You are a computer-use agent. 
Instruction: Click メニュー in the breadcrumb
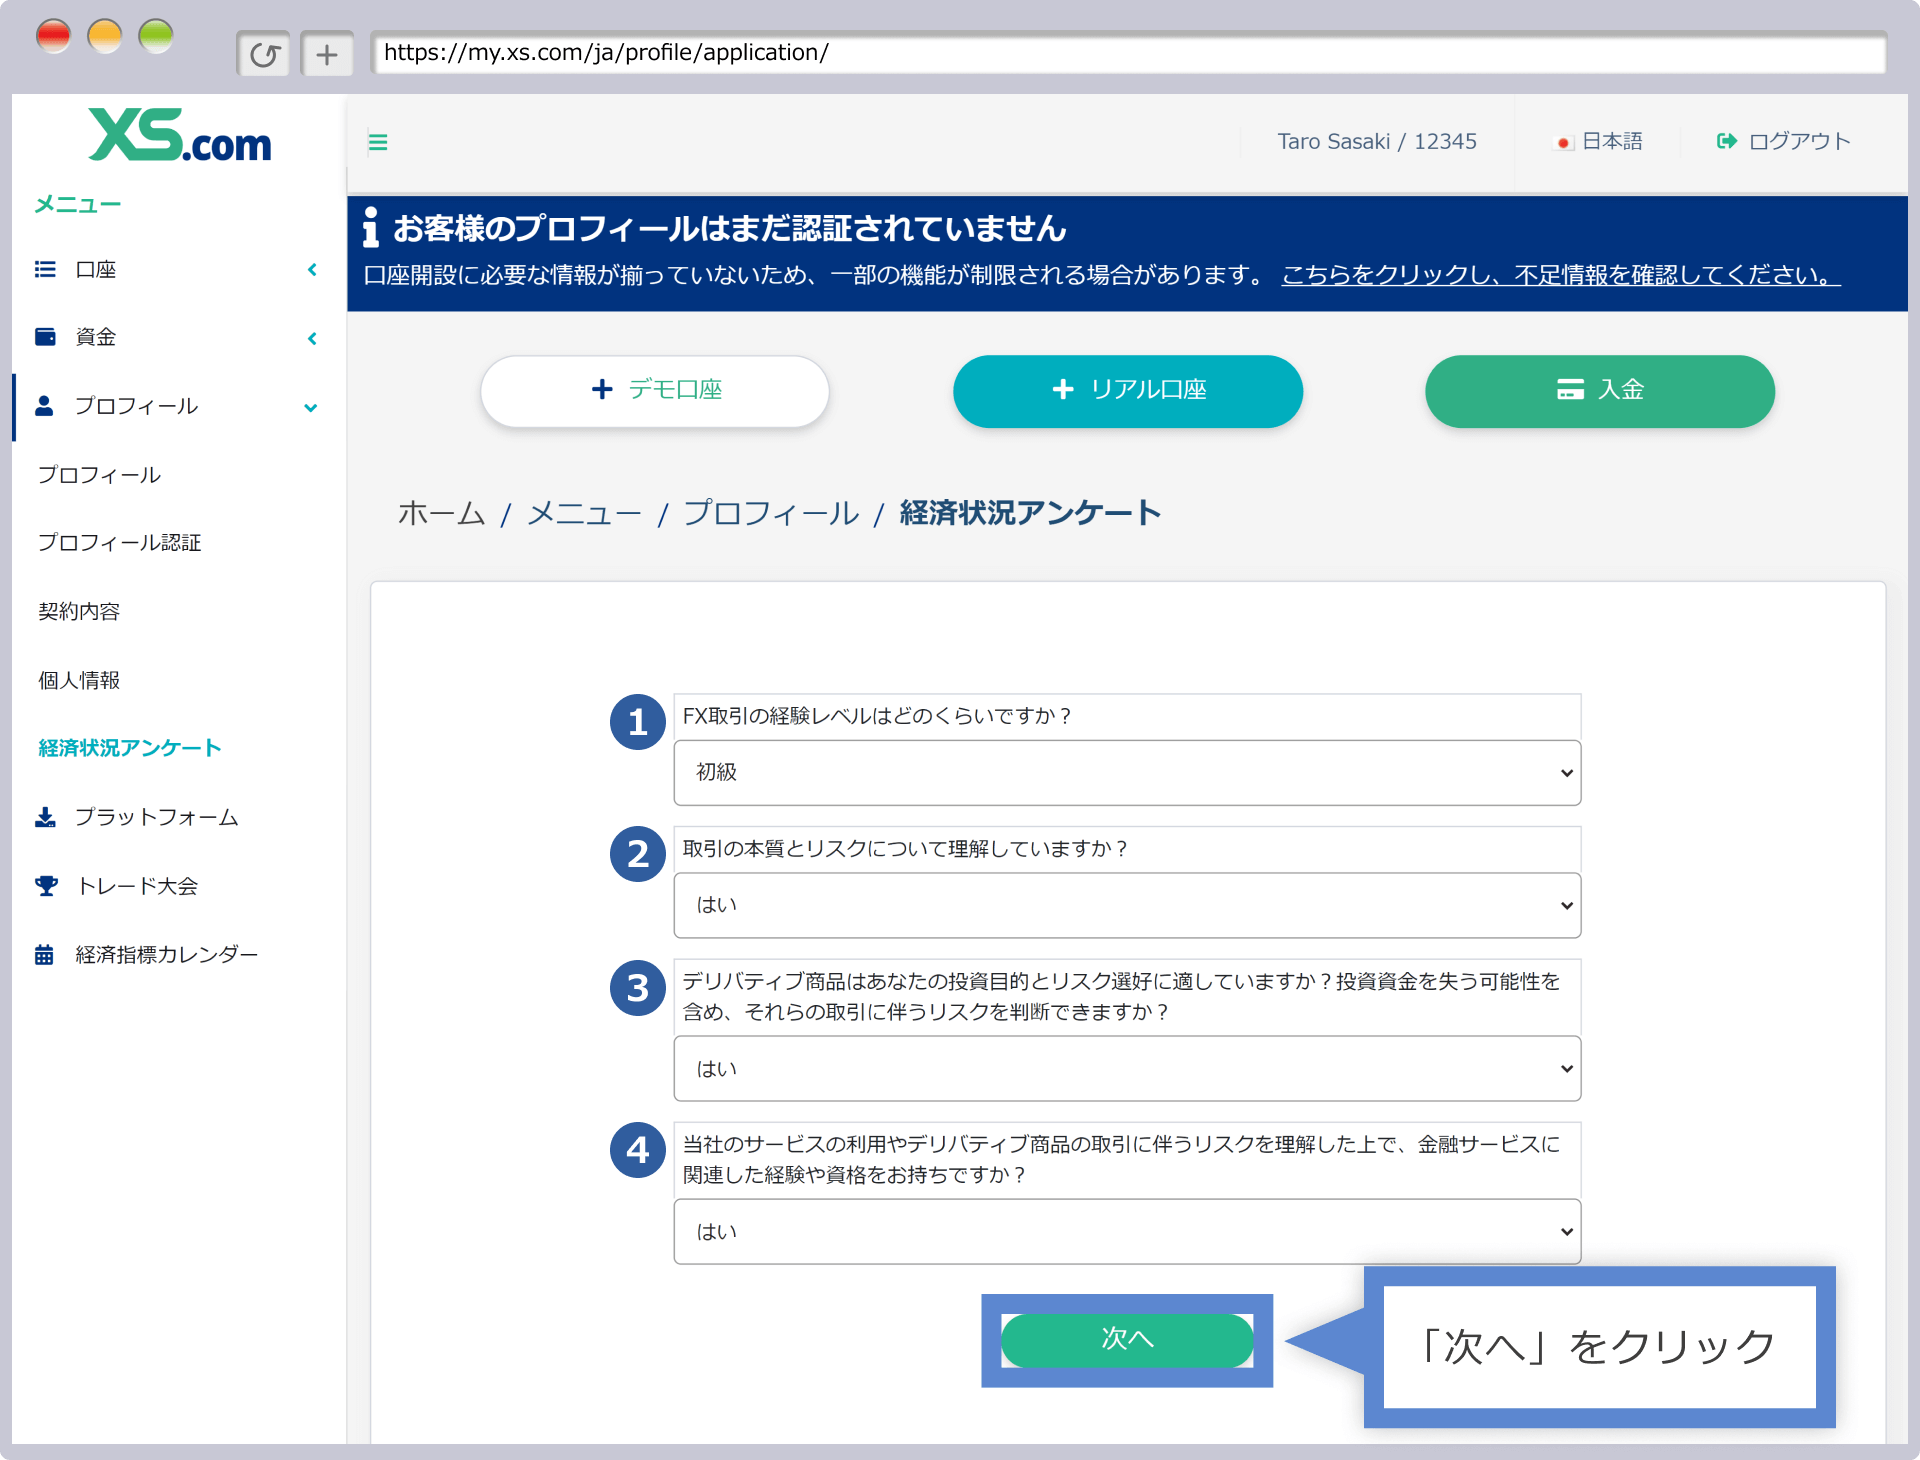click(584, 513)
